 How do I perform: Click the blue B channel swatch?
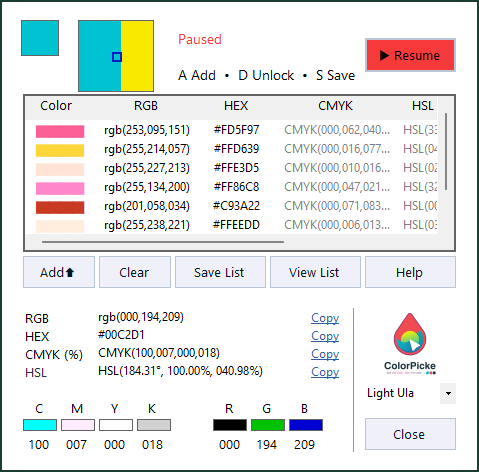306,425
